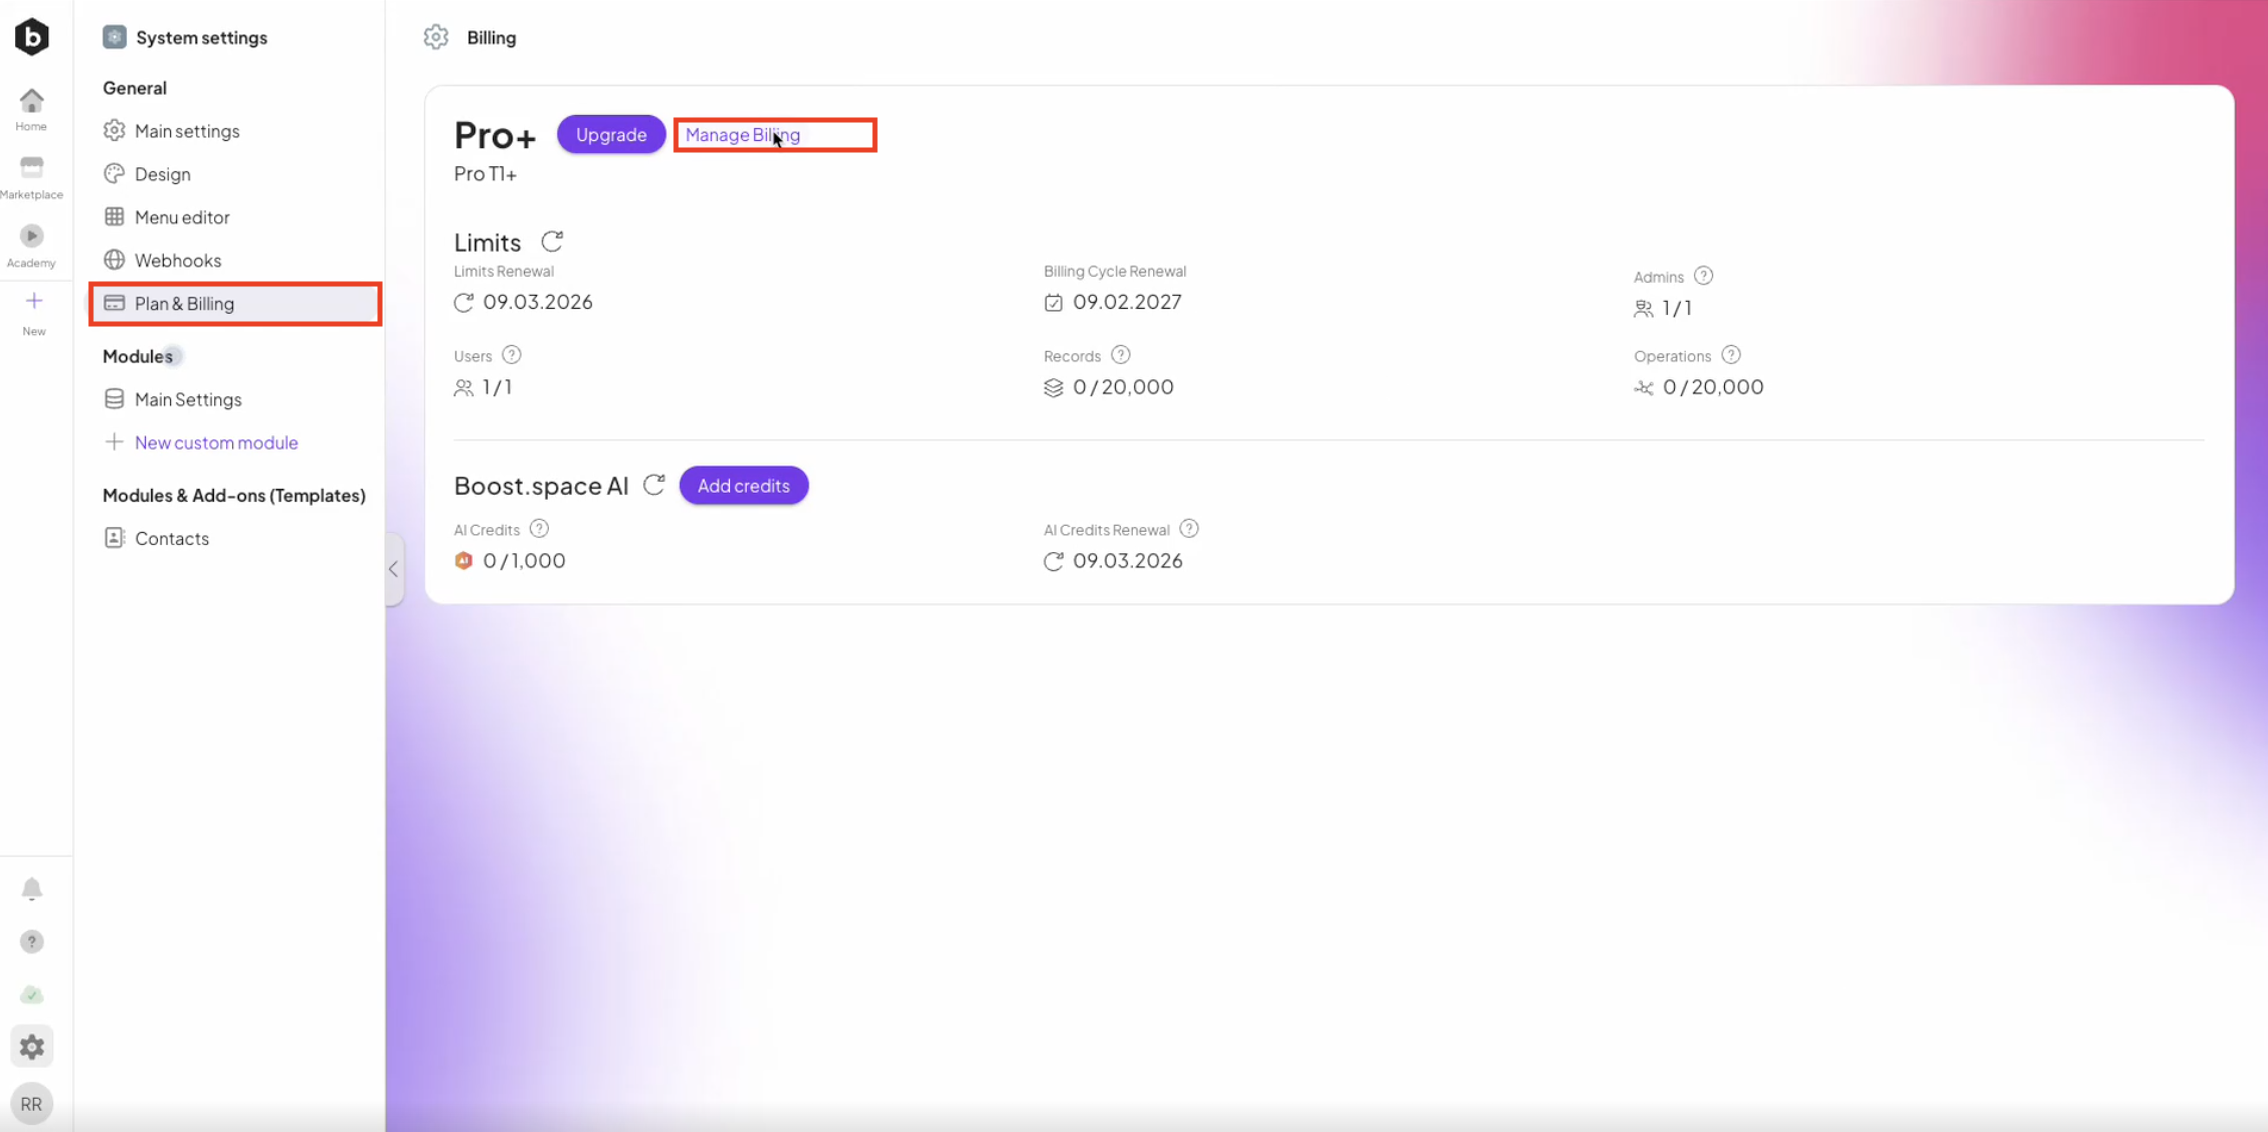Screen dimensions: 2268x1132
Task: Refresh Boost.space AI credits
Action: coord(654,485)
